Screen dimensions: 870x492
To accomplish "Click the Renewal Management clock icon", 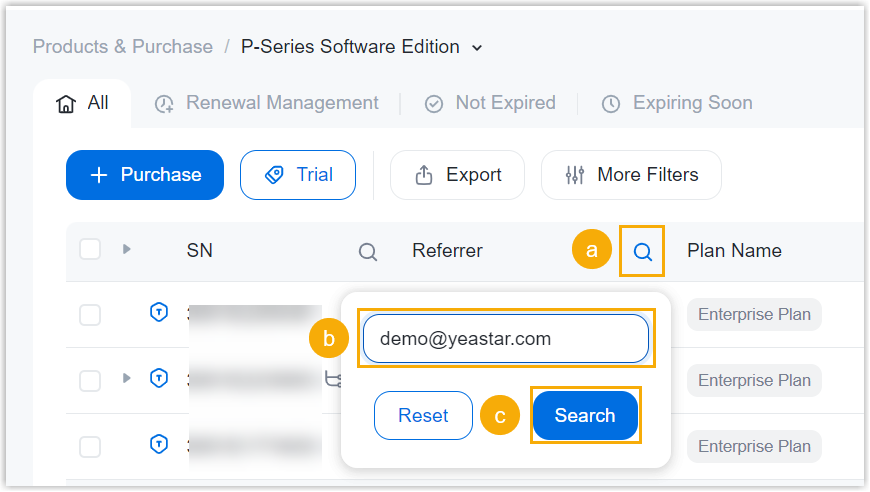I will 165,104.
